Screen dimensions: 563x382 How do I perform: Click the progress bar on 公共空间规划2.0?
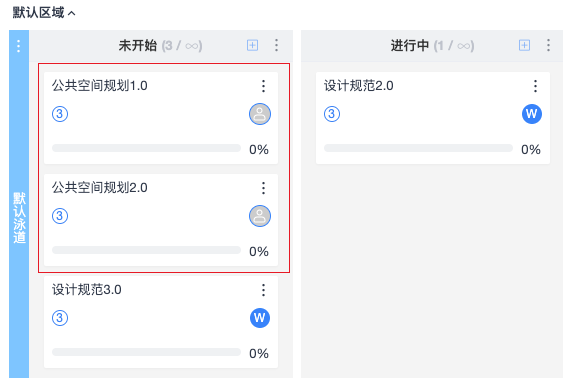point(146,250)
